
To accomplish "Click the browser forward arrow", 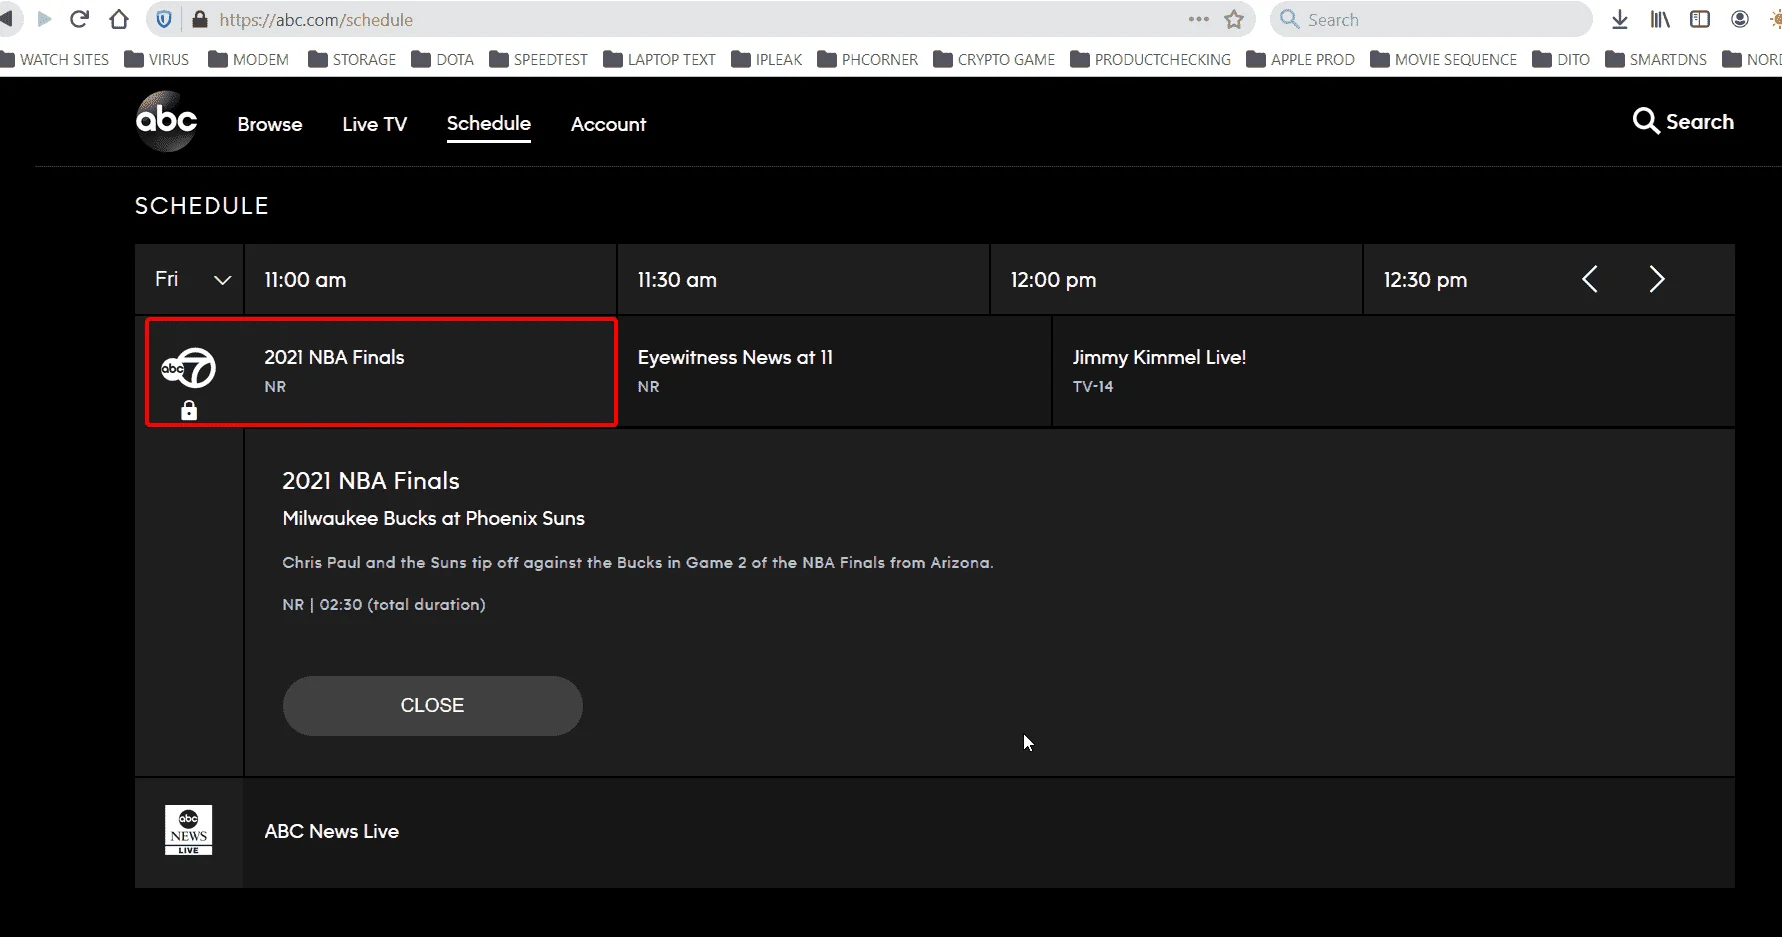I will click(x=44, y=19).
